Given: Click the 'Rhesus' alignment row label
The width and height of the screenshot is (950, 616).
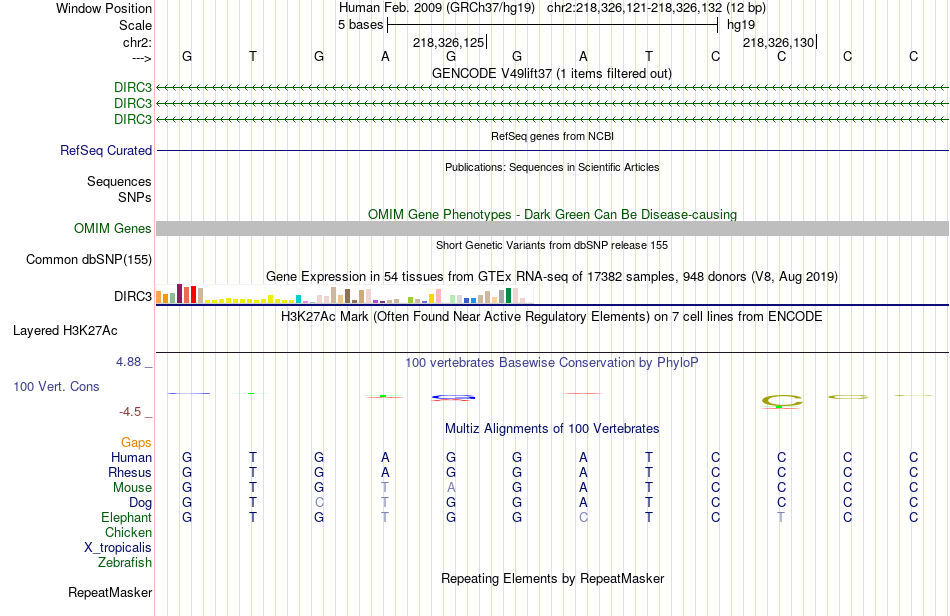Looking at the screenshot, I should [130, 472].
